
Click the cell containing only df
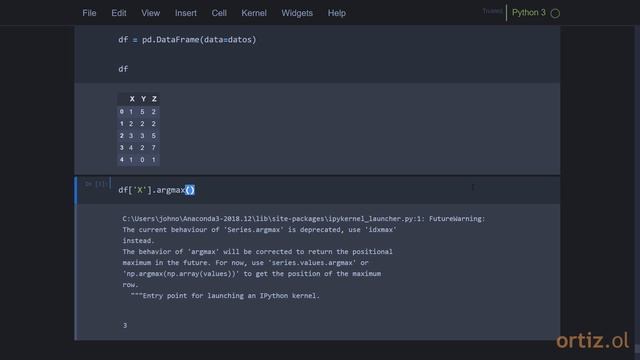[123, 69]
